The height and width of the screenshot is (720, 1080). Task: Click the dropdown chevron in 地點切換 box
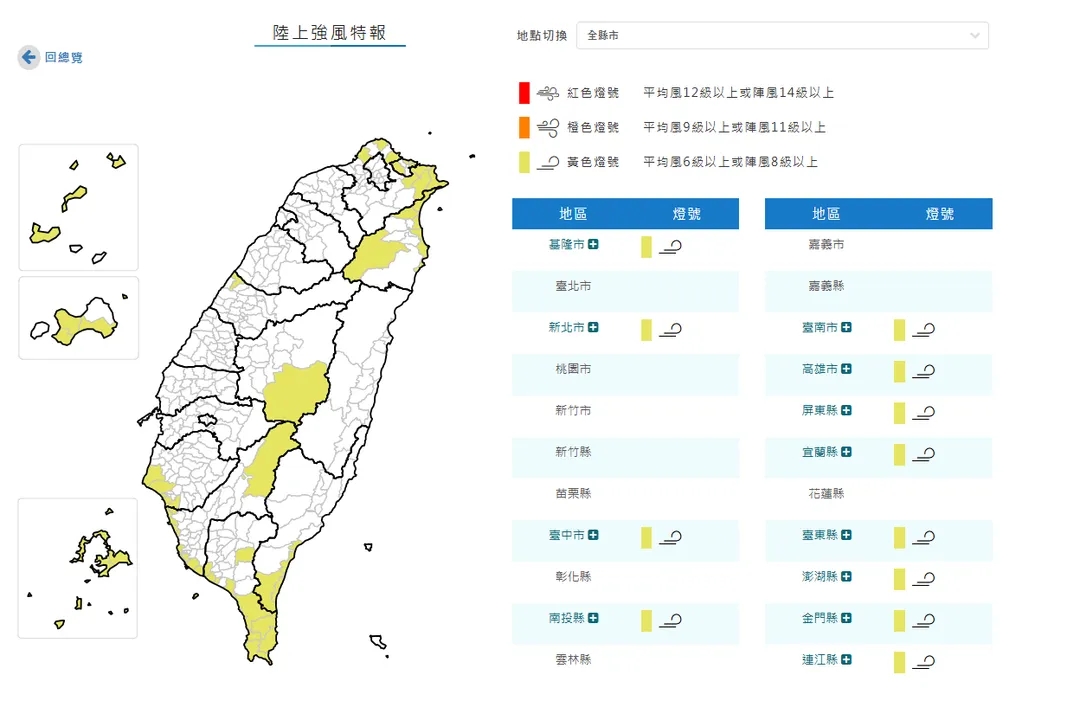(975, 35)
